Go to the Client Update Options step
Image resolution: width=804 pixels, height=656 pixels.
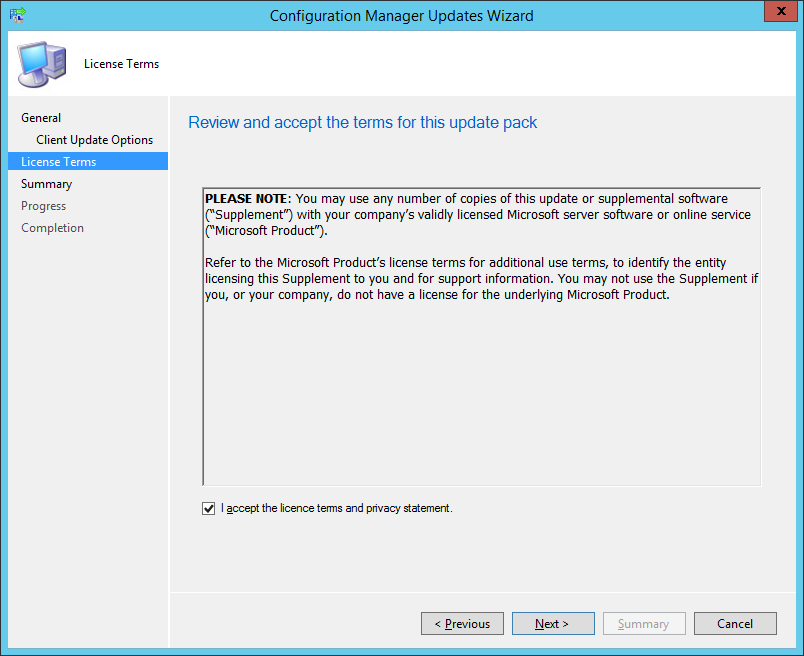coord(94,140)
